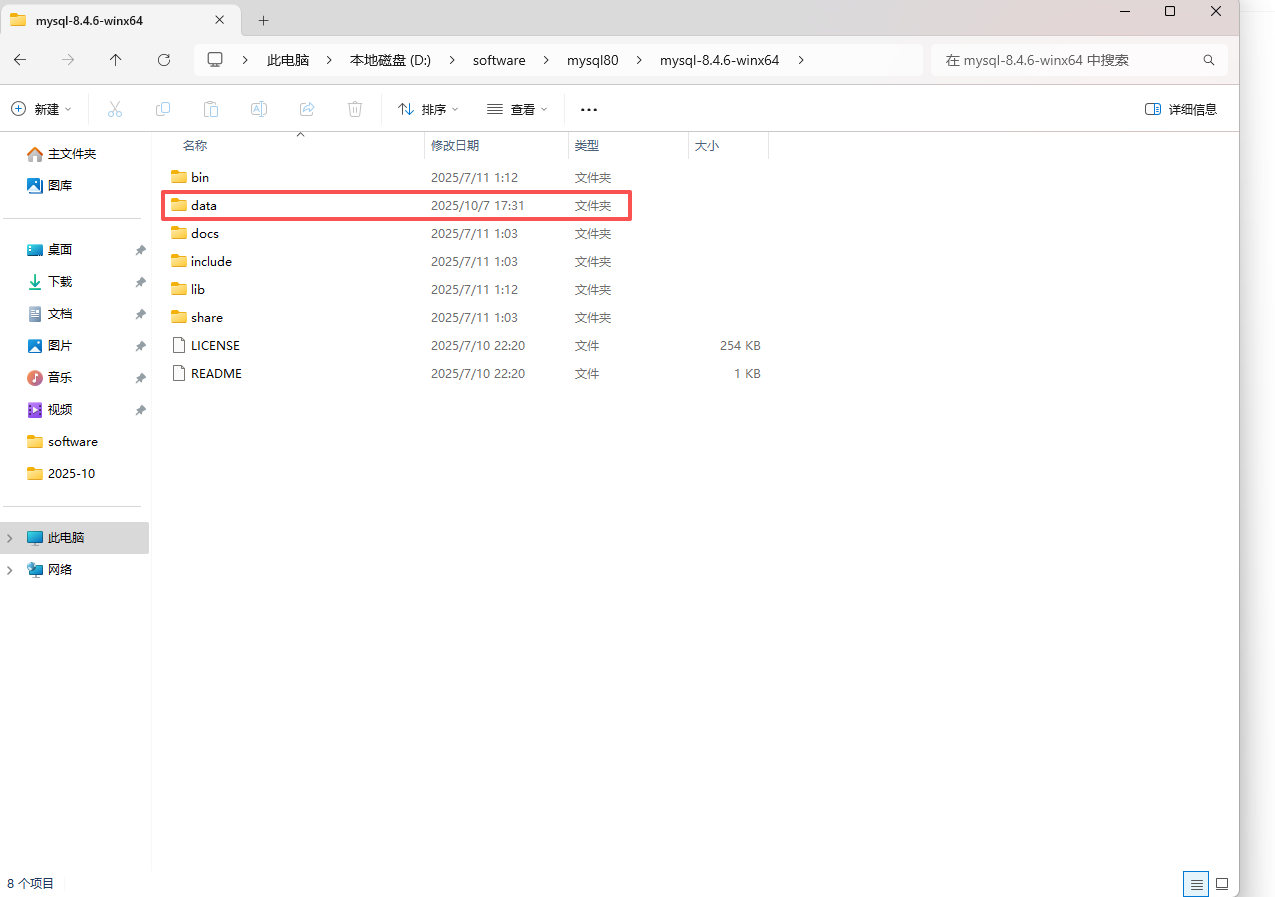Select 此电脑 in the sidebar

coord(76,538)
